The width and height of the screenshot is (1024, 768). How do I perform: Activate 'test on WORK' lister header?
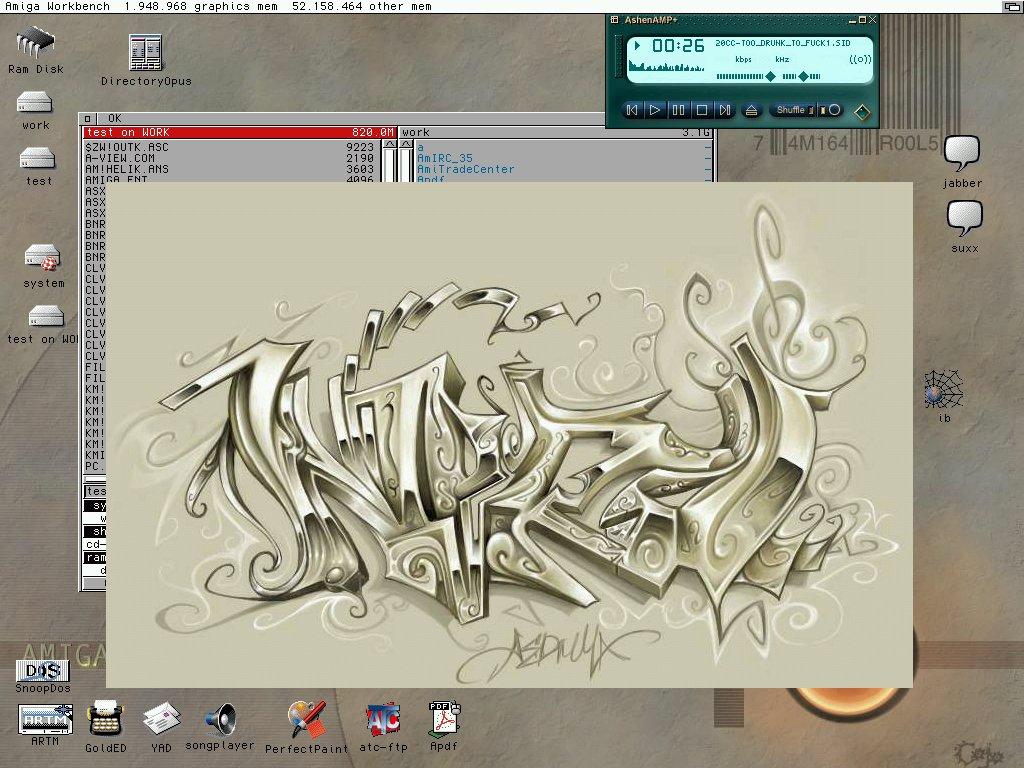pyautogui.click(x=240, y=133)
